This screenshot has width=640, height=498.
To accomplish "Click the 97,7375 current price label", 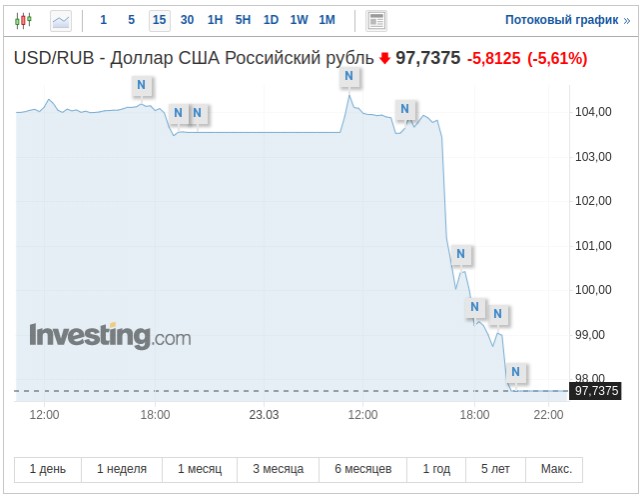I will click(x=596, y=391).
